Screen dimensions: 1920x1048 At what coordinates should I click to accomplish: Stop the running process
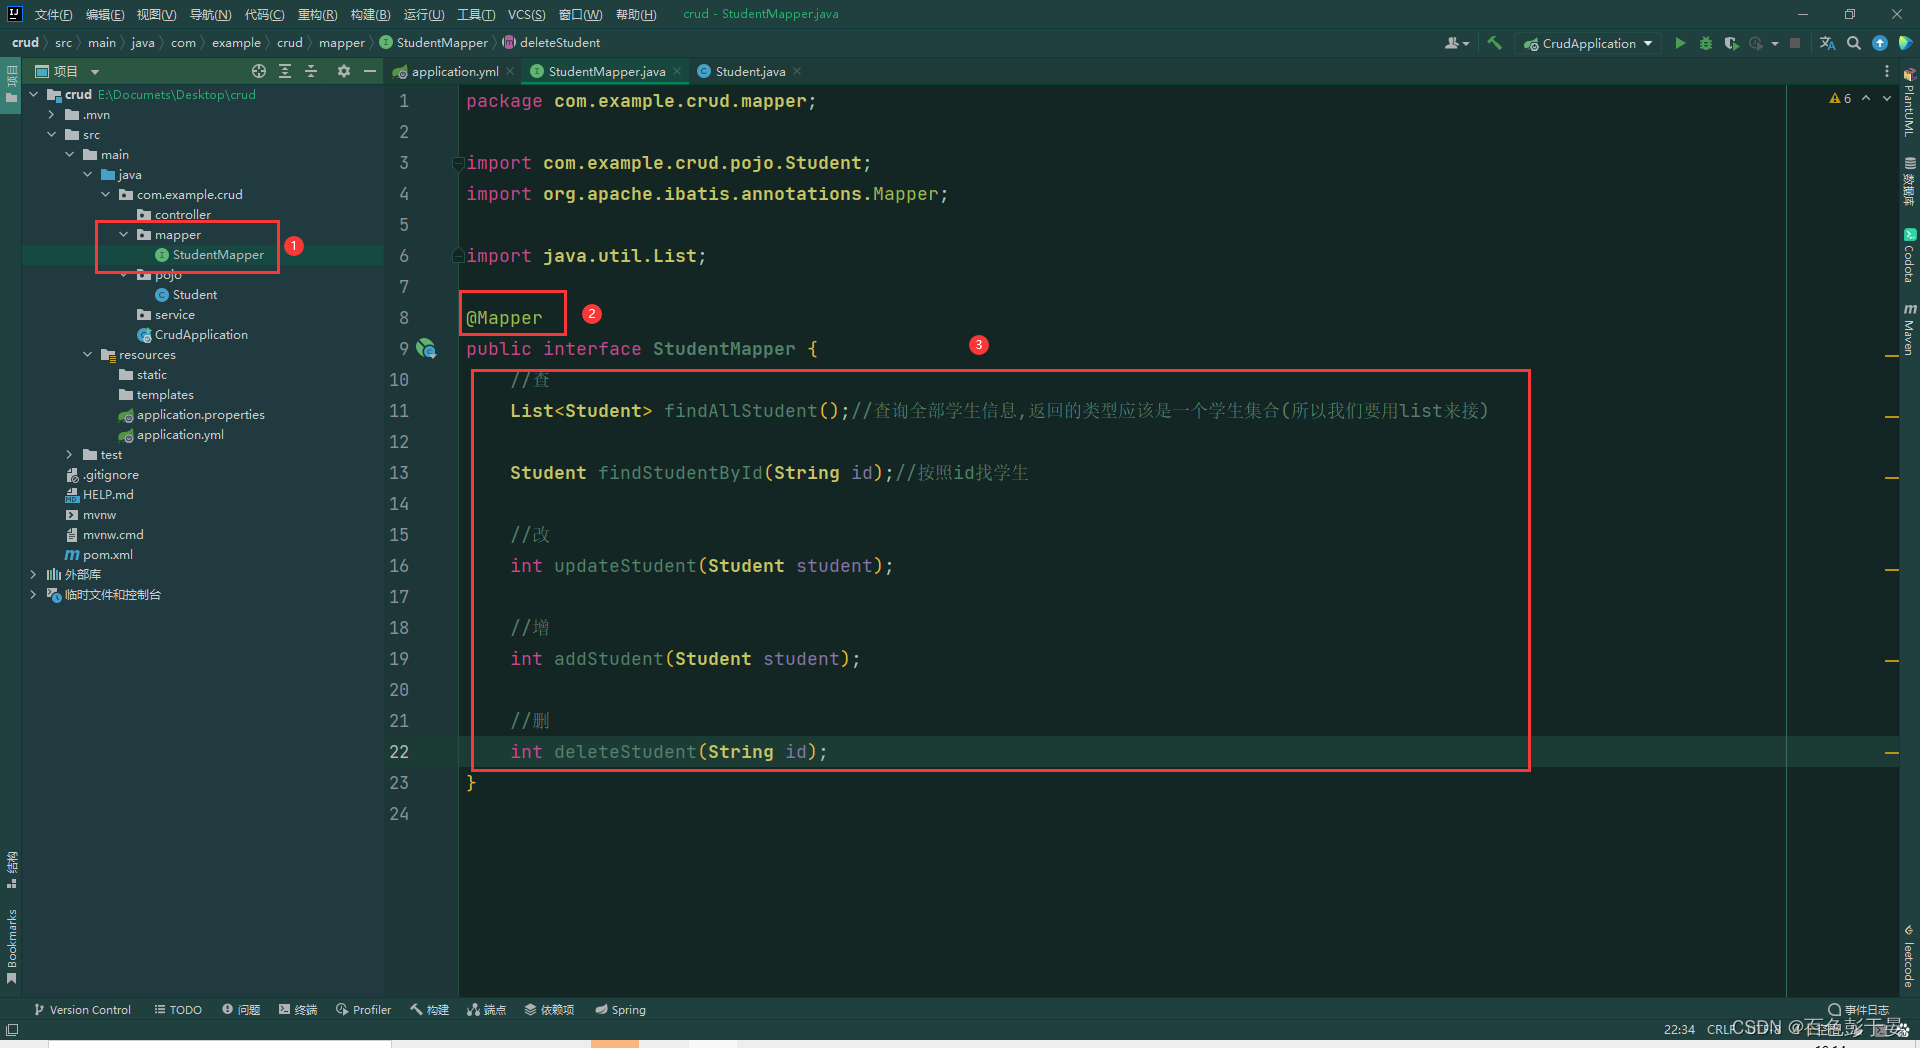click(1795, 43)
